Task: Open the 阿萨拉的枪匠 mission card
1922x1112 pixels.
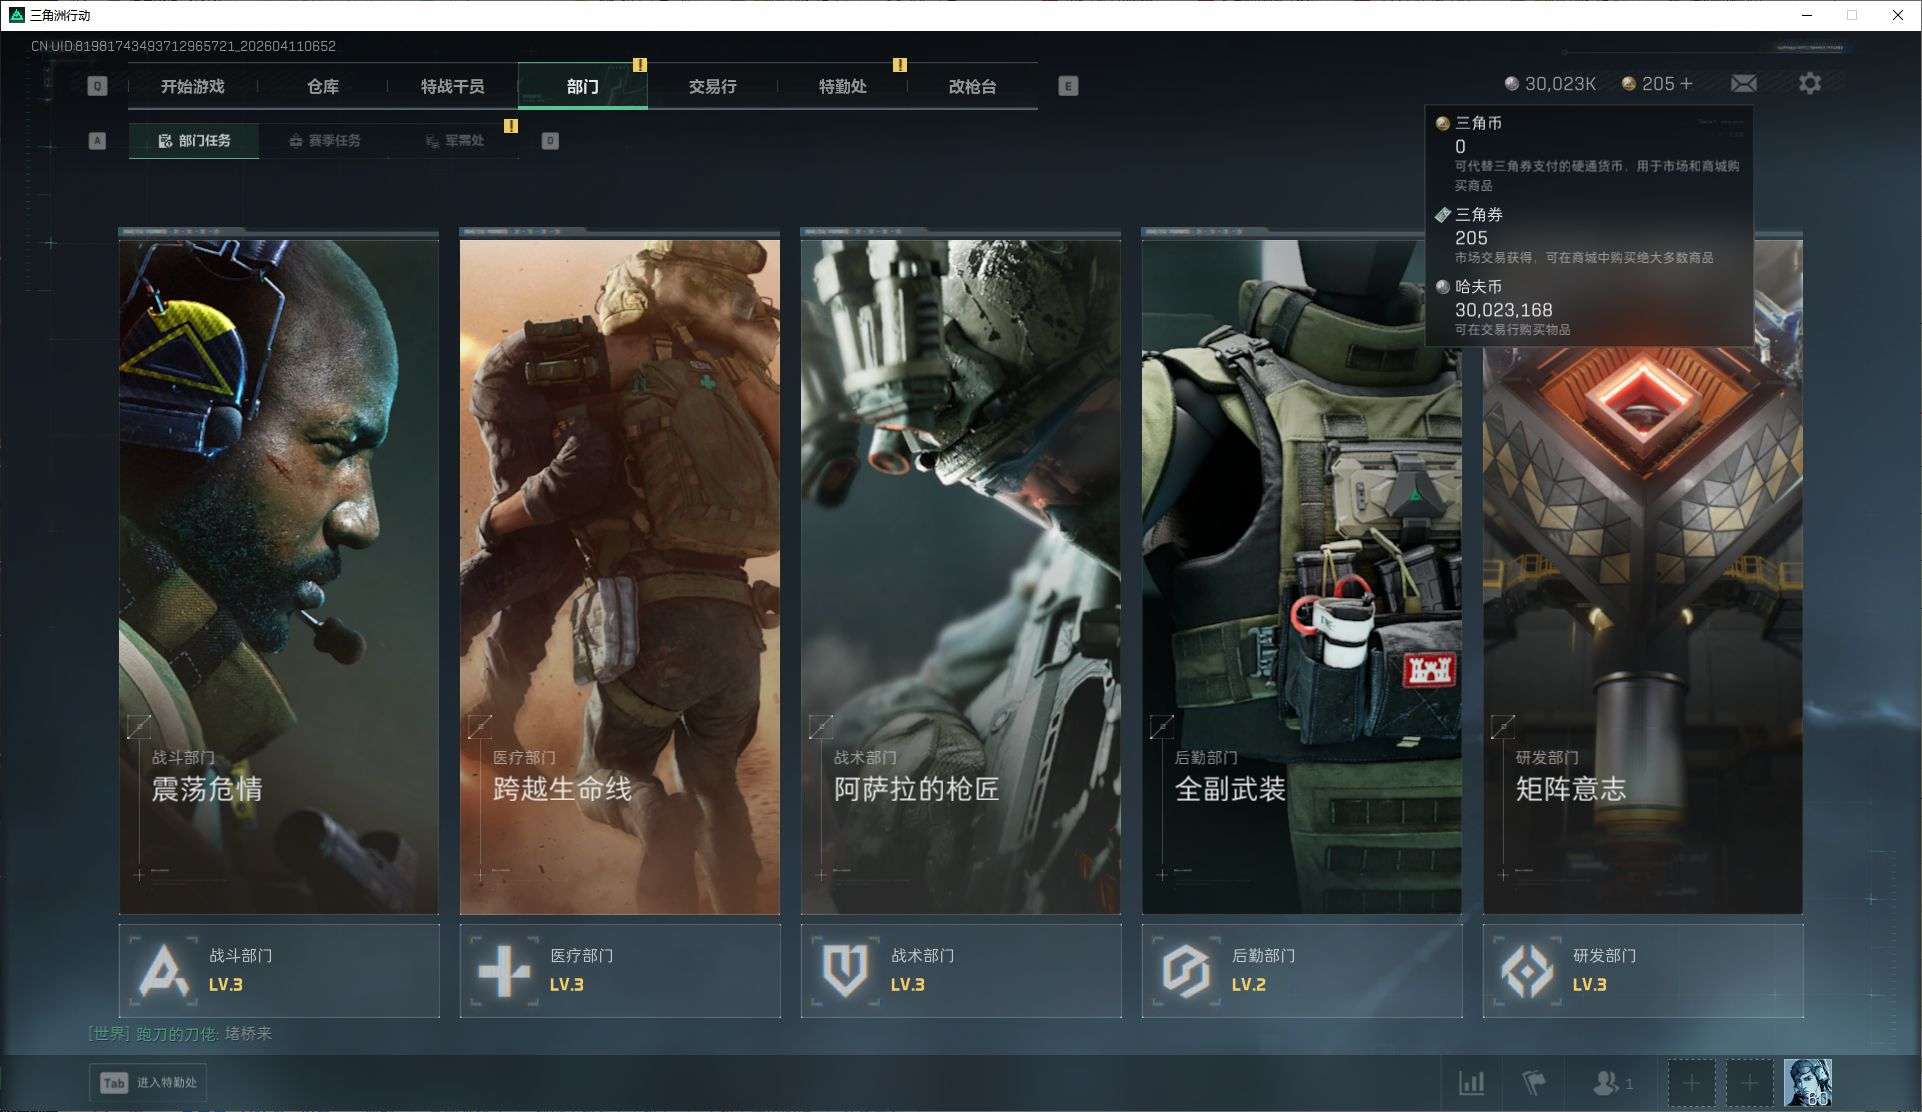Action: pyautogui.click(x=960, y=575)
